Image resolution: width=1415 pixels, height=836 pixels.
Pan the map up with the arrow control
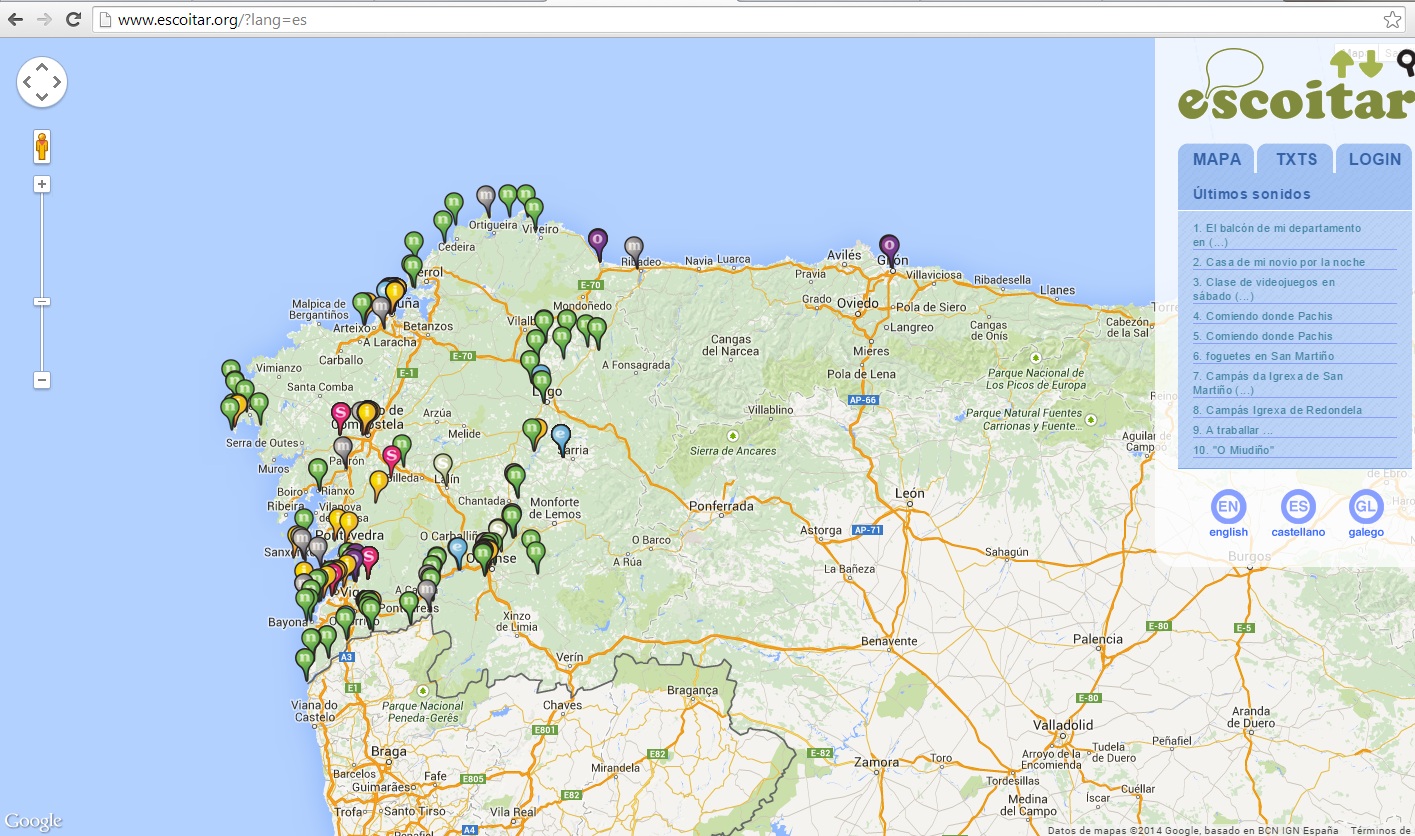pyautogui.click(x=42, y=67)
